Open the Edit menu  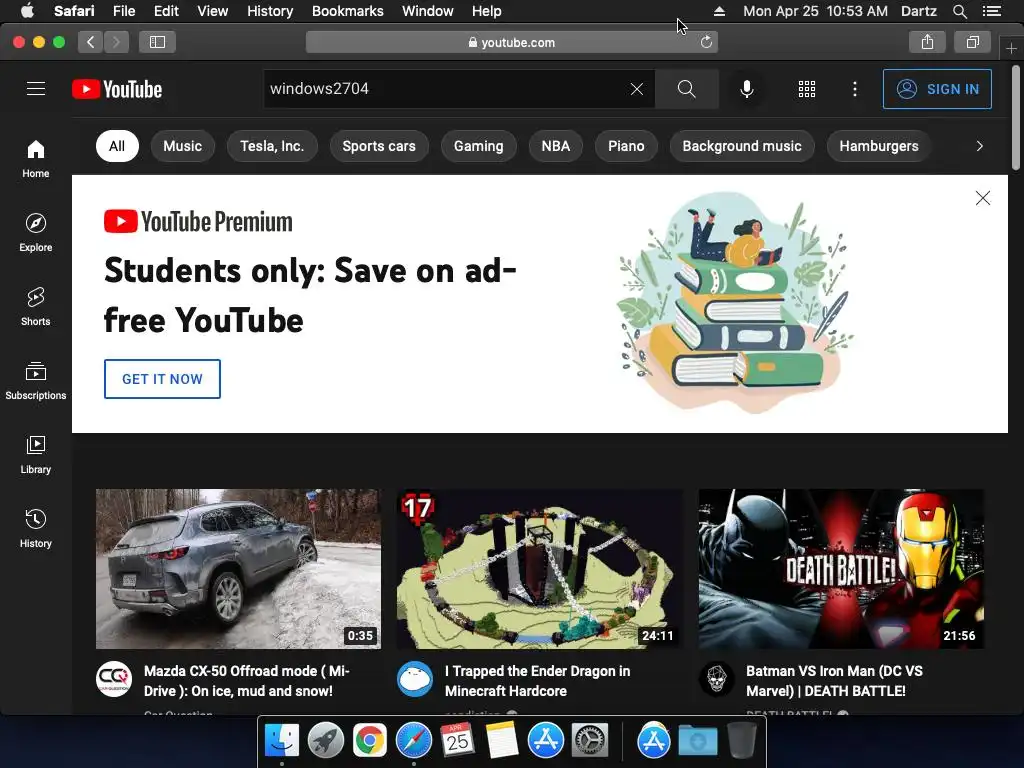coord(166,11)
